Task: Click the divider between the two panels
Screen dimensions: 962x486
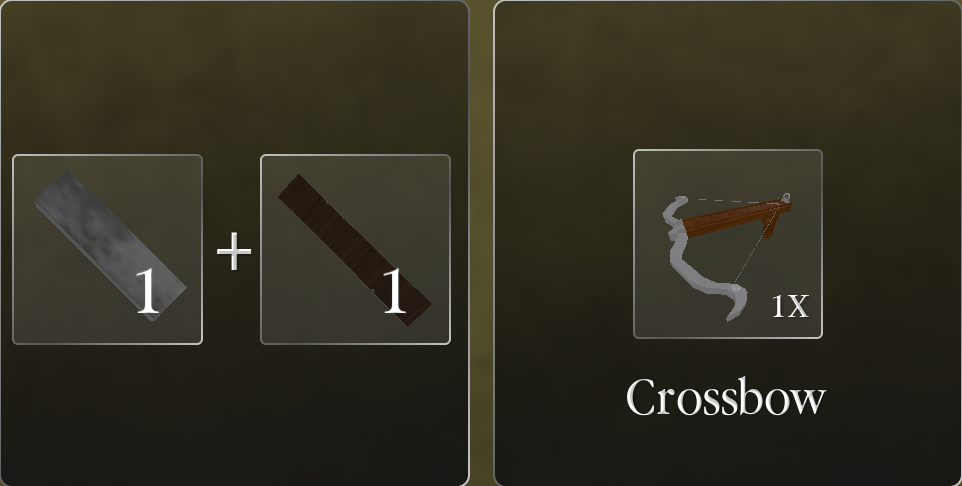Action: (482, 243)
